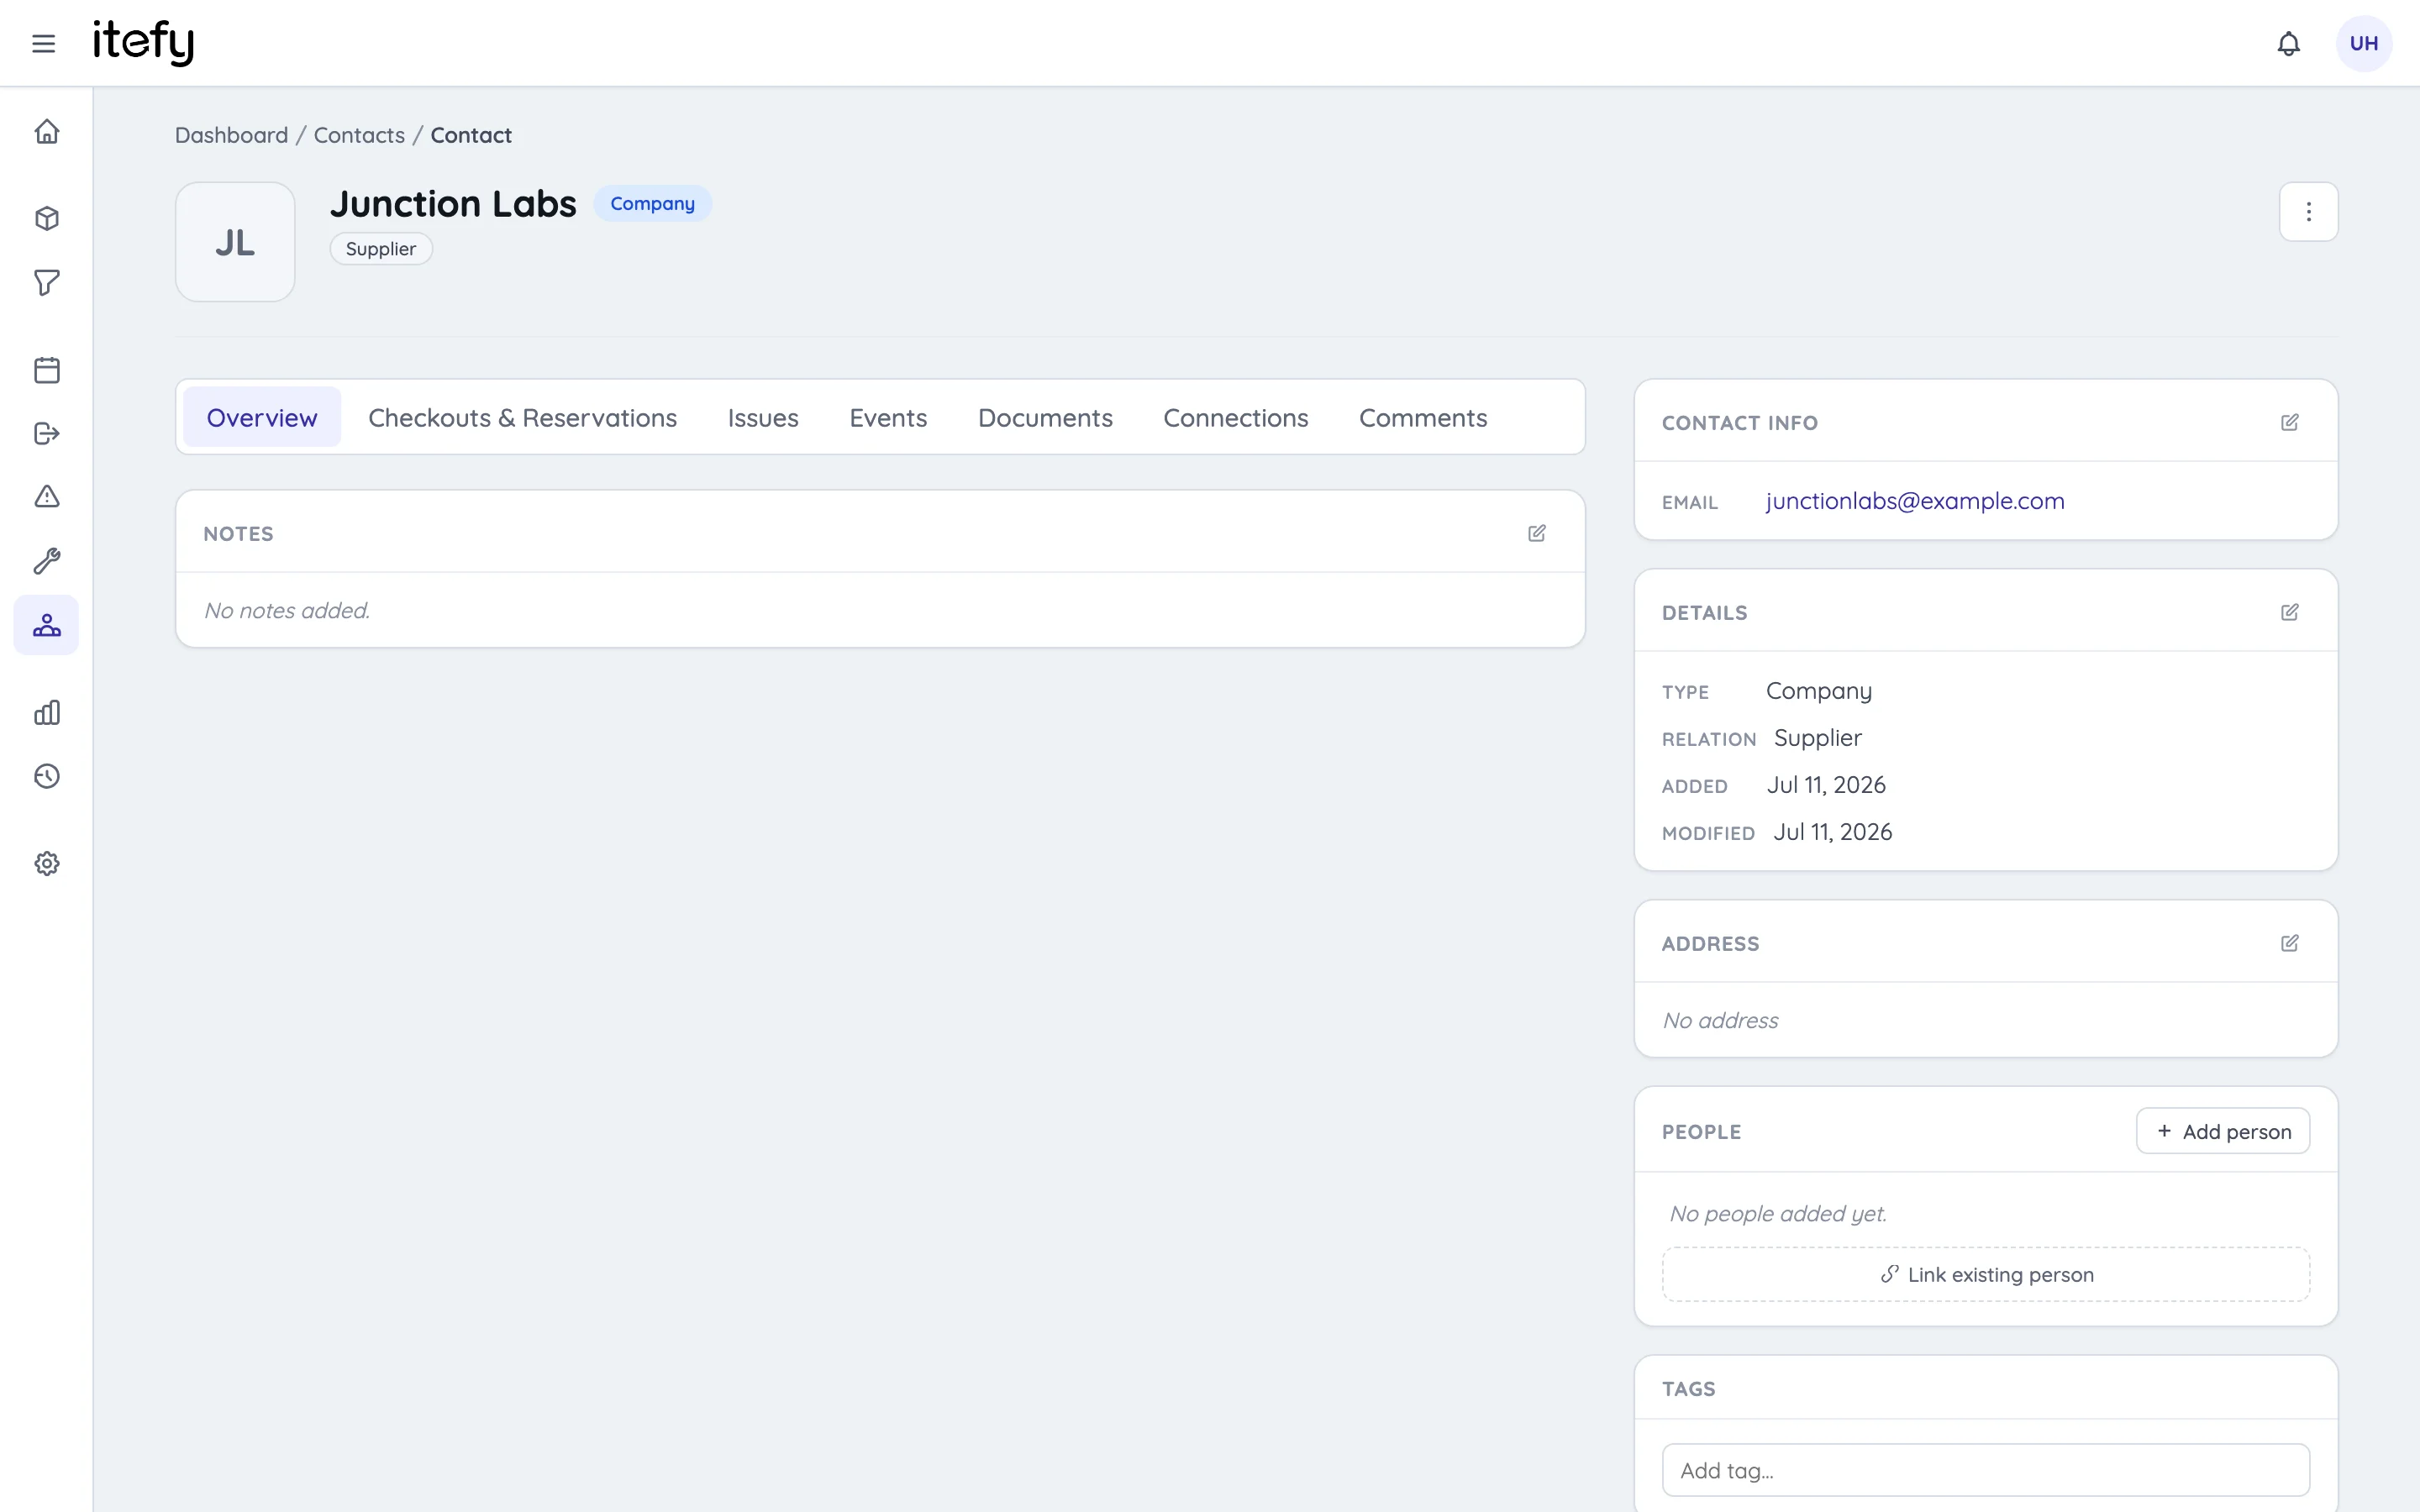
Task: Select the Overview tab
Action: [262, 418]
